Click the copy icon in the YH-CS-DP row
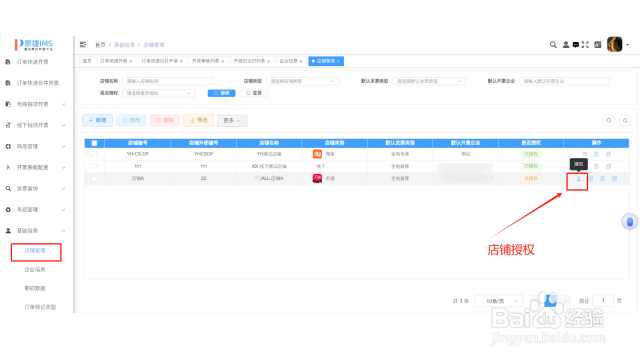This screenshot has height=360, width=640. (x=608, y=154)
